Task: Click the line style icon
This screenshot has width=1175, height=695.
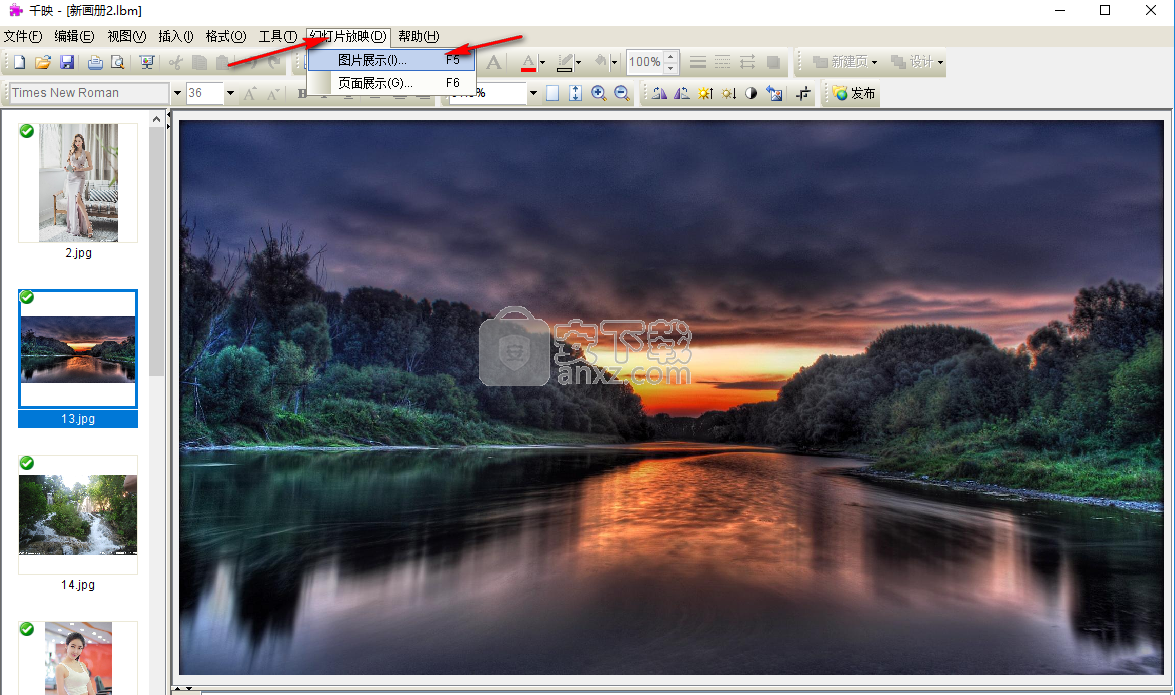Action: (x=698, y=62)
